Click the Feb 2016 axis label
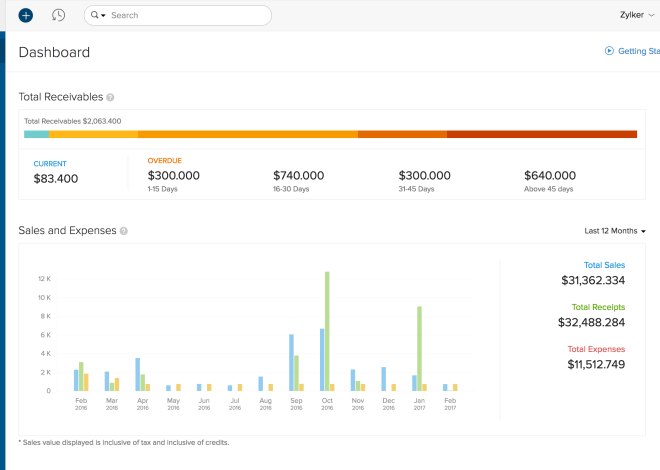Viewport: 660px width, 470px height. coord(81,404)
